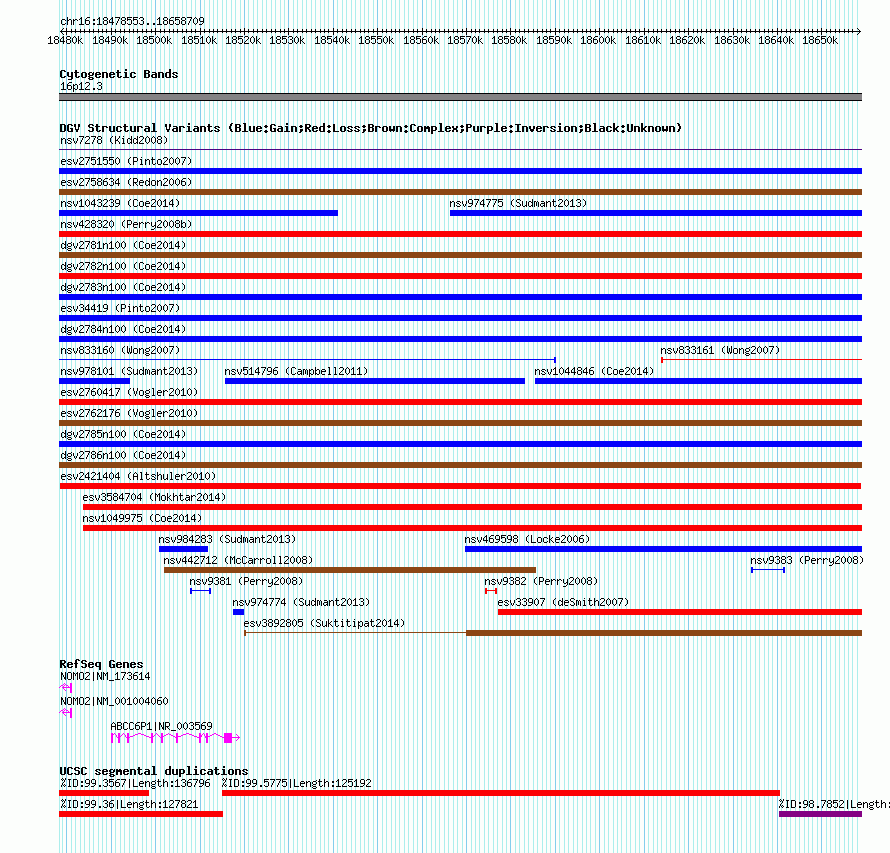The width and height of the screenshot is (890, 853).
Task: Select the esv3892805 (Suktitipat2014) label
Action: [x=325, y=623]
